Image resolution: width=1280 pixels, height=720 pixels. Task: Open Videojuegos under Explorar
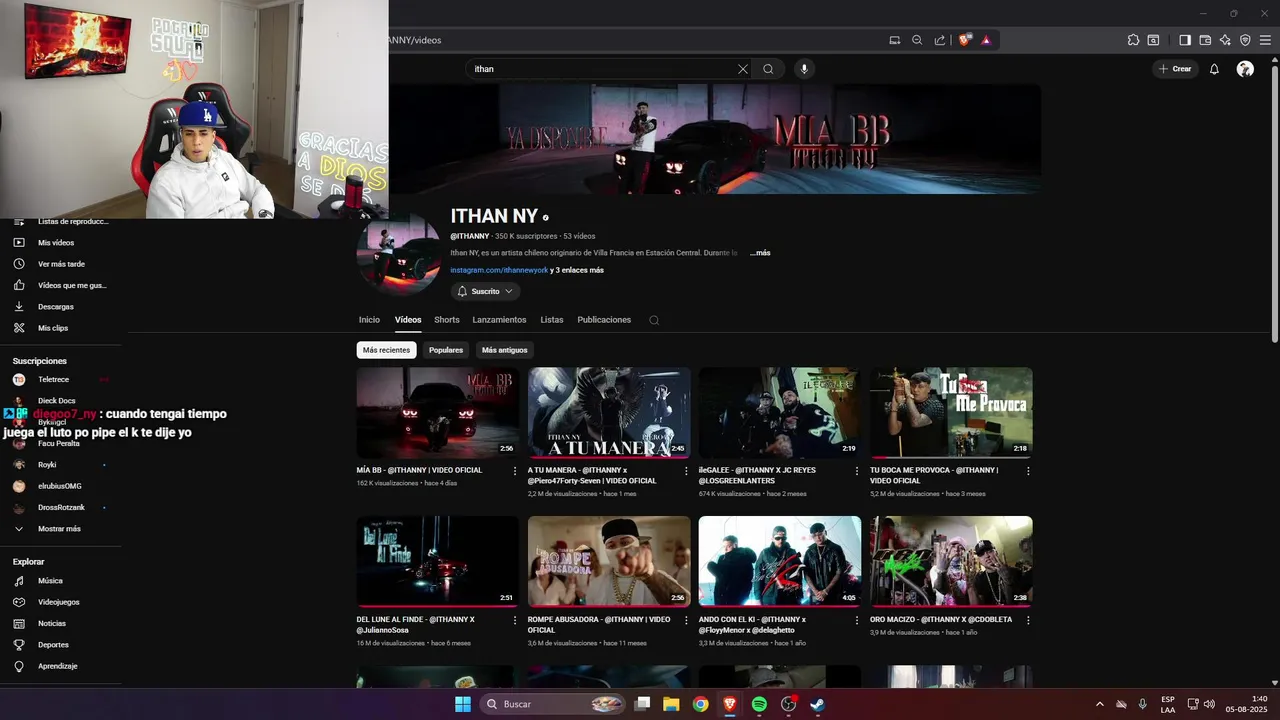tap(59, 602)
